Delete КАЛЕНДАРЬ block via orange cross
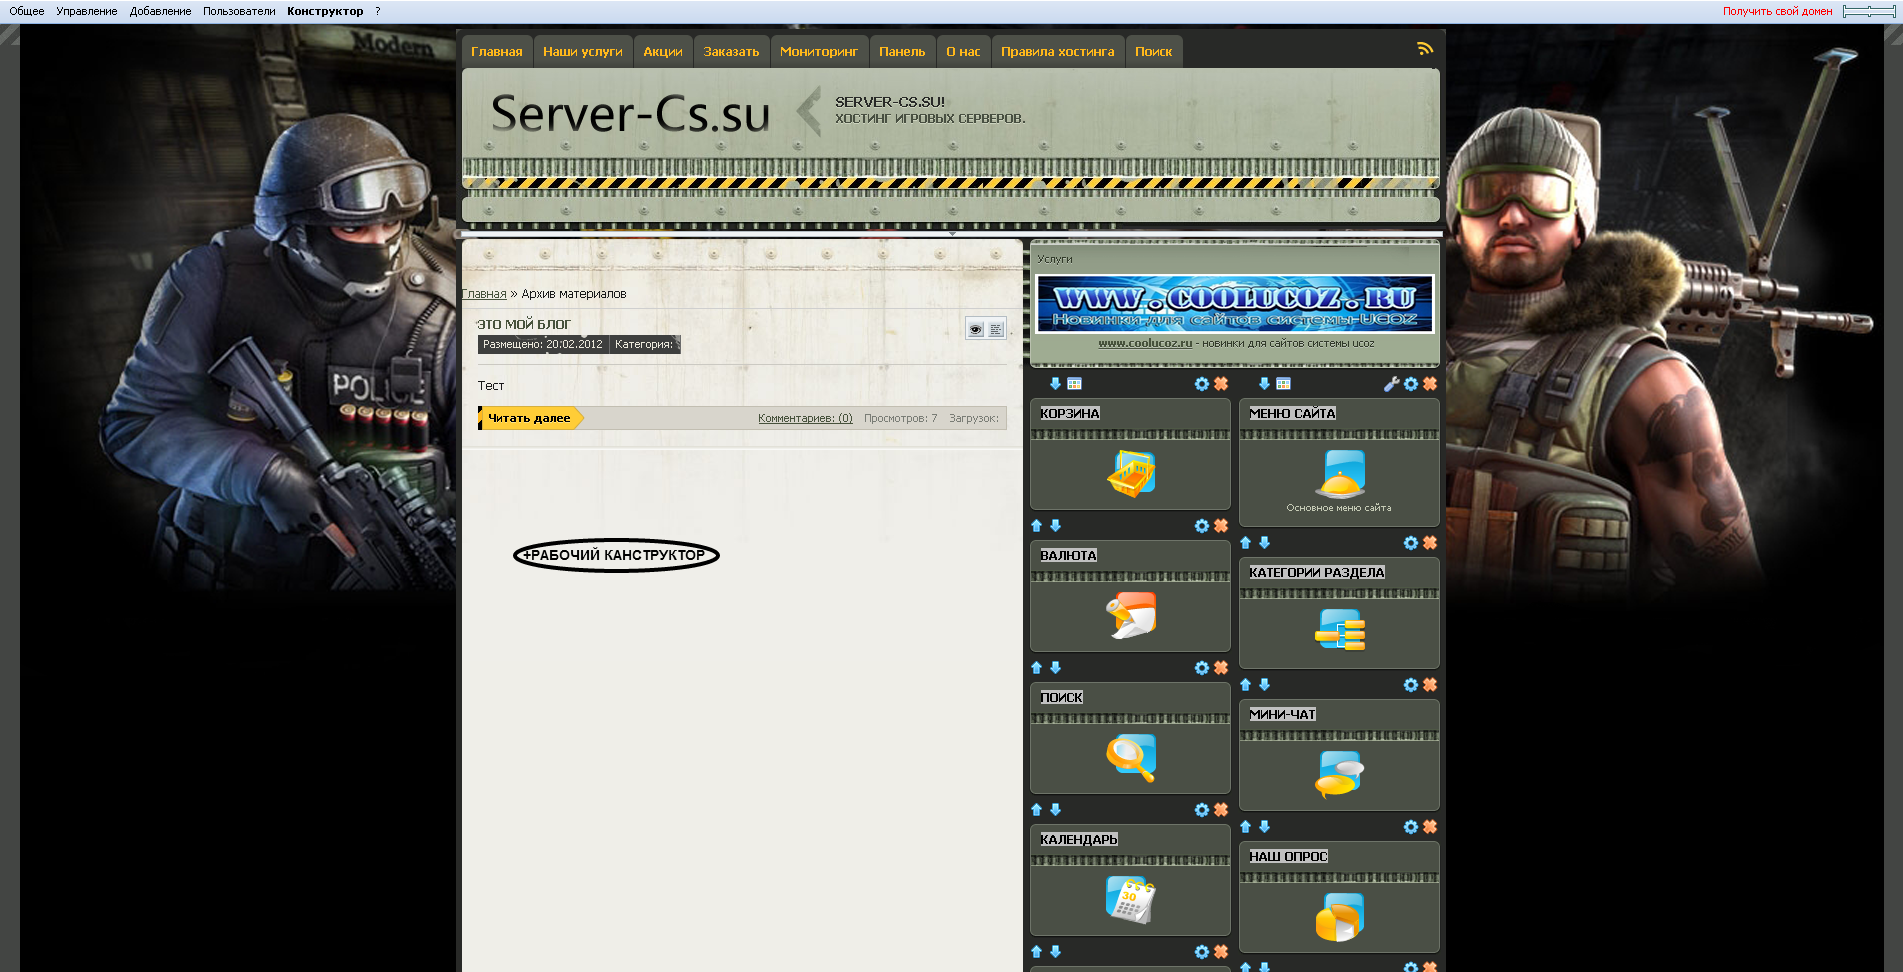 1221,810
